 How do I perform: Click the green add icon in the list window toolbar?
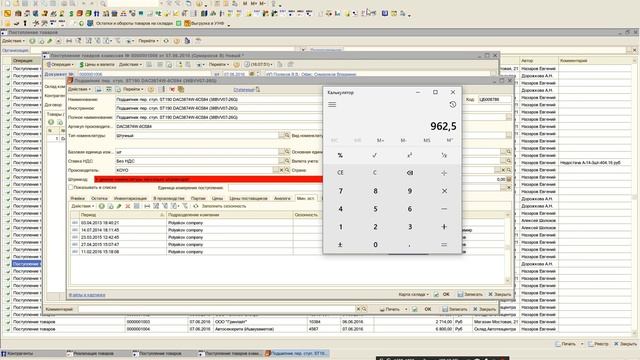[x=32, y=41]
